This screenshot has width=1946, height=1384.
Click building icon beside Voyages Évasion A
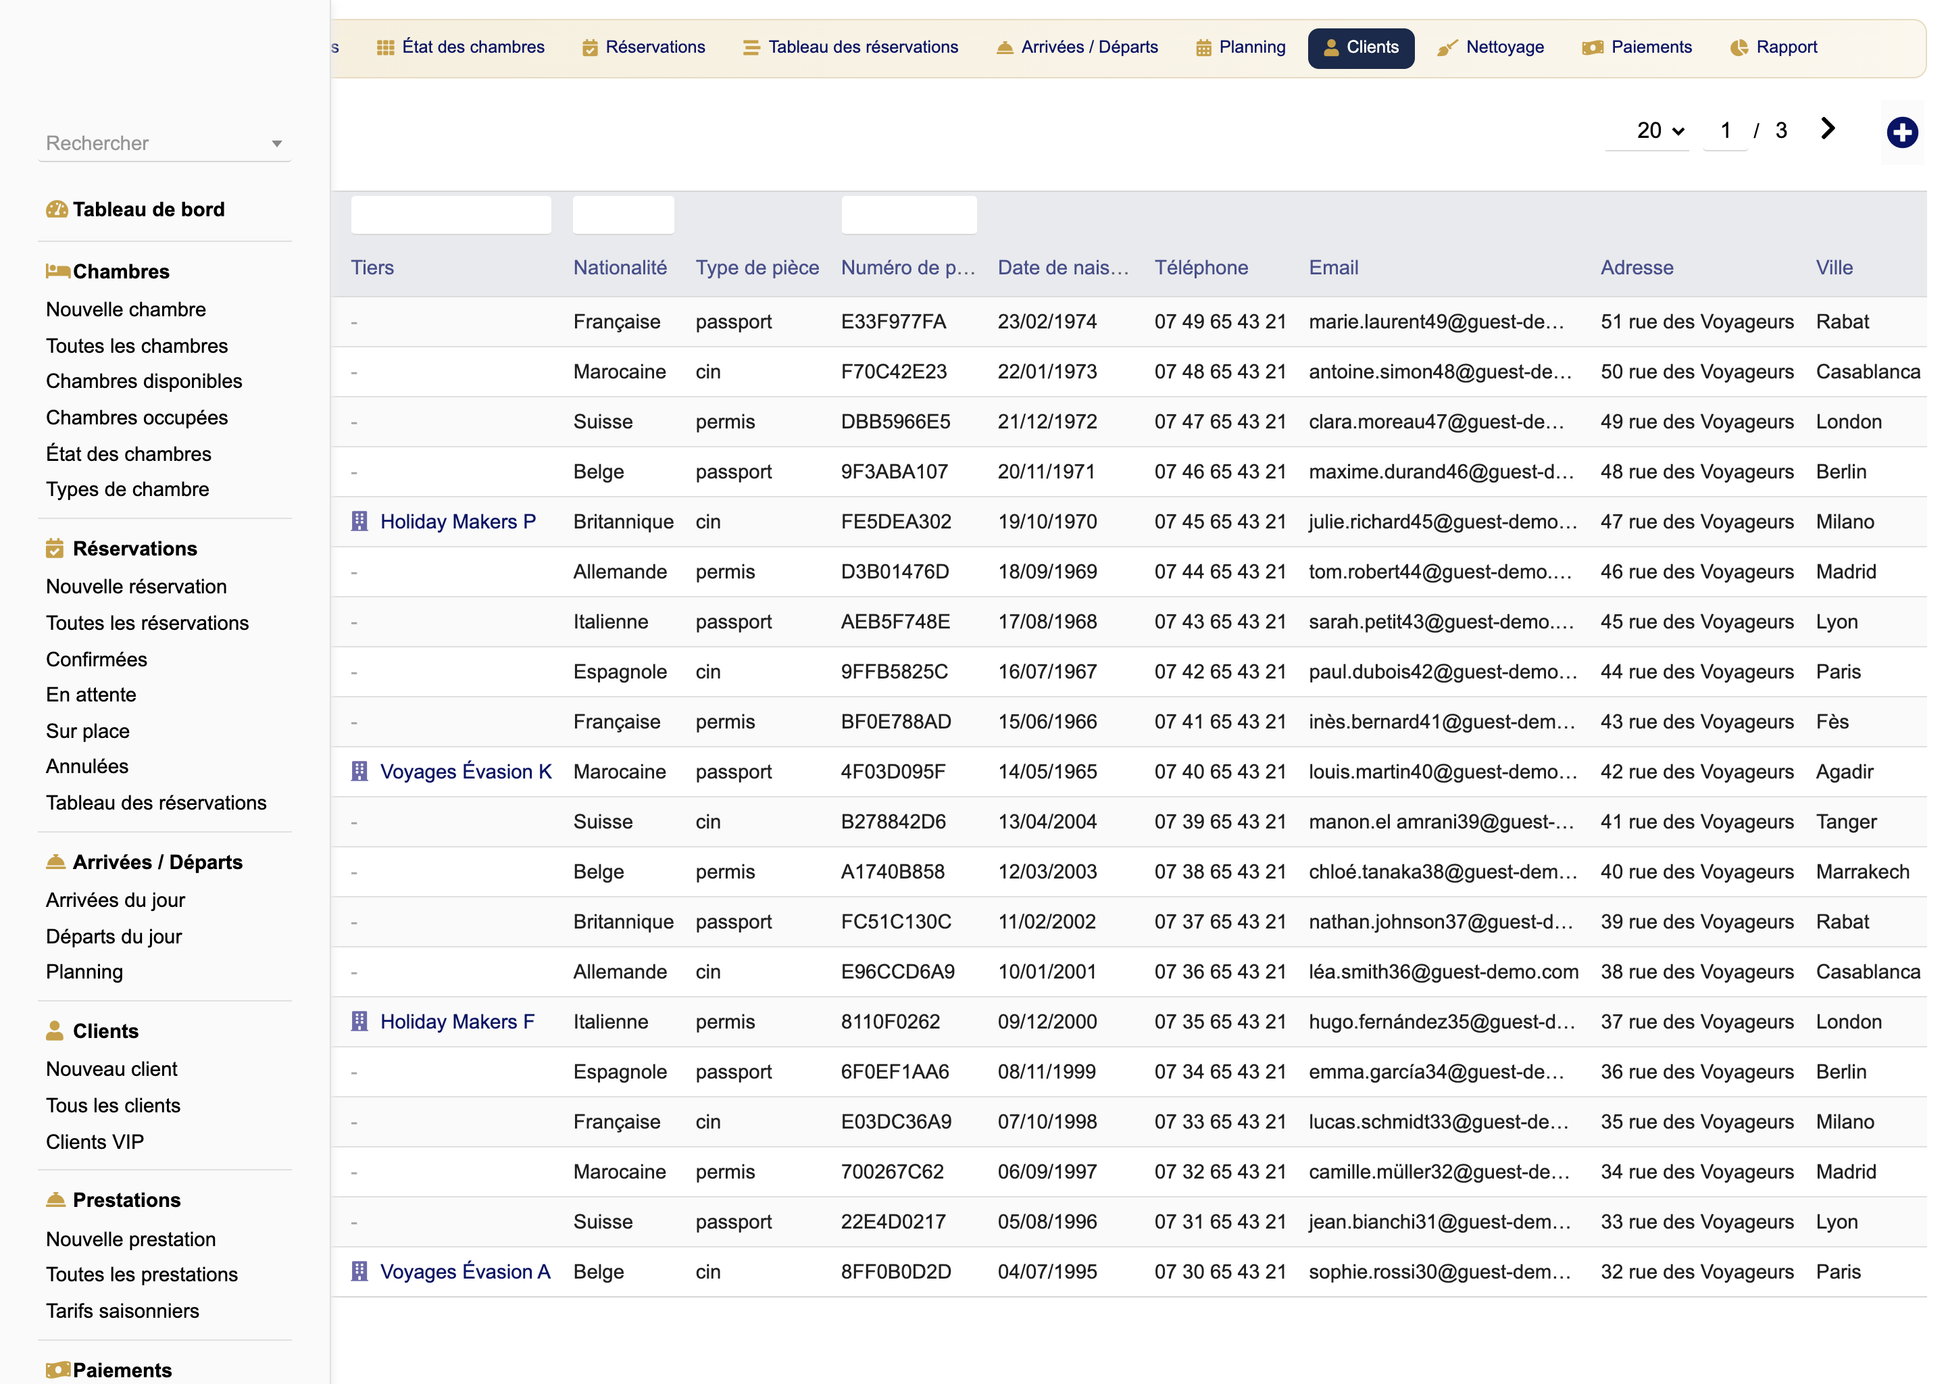(360, 1271)
